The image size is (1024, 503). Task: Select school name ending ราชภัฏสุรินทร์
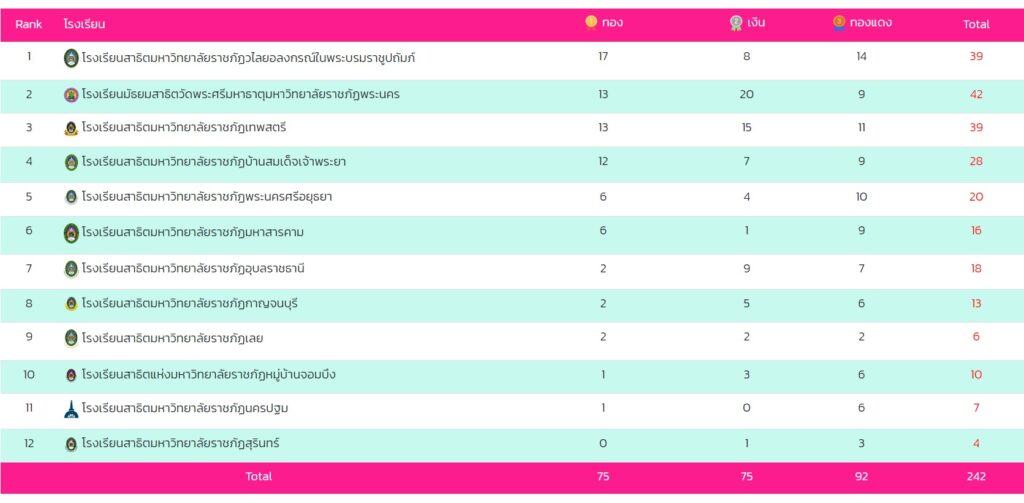[x=180, y=444]
